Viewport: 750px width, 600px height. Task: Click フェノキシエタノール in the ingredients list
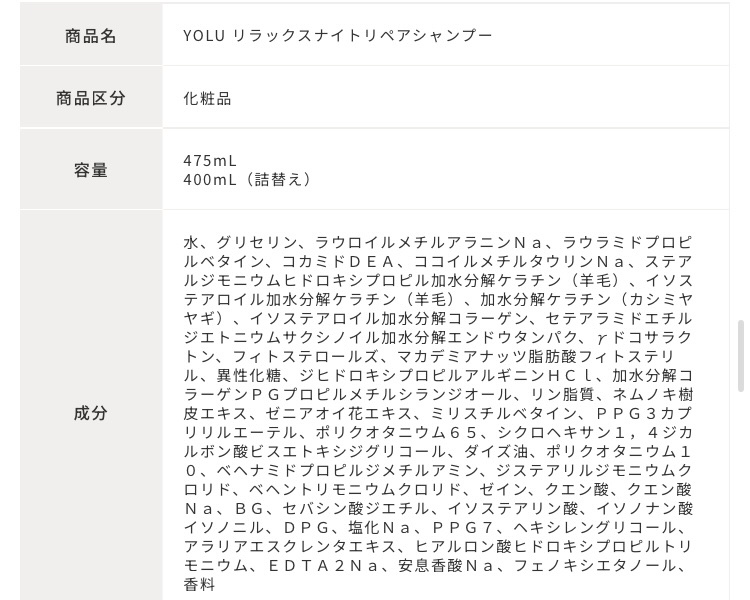598,565
